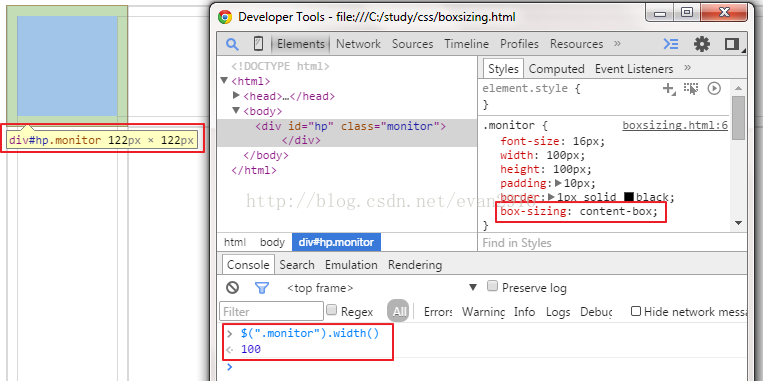The width and height of the screenshot is (763, 381).
Task: Show All console messages
Action: click(399, 311)
